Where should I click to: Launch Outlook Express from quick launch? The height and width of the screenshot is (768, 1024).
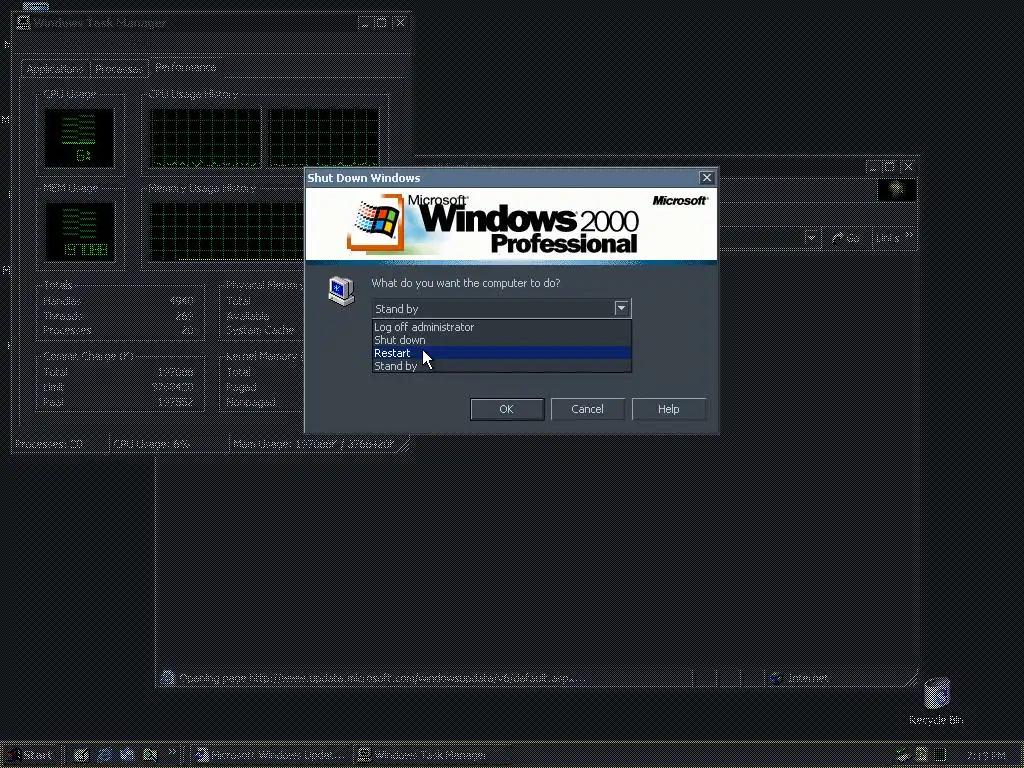(127, 756)
